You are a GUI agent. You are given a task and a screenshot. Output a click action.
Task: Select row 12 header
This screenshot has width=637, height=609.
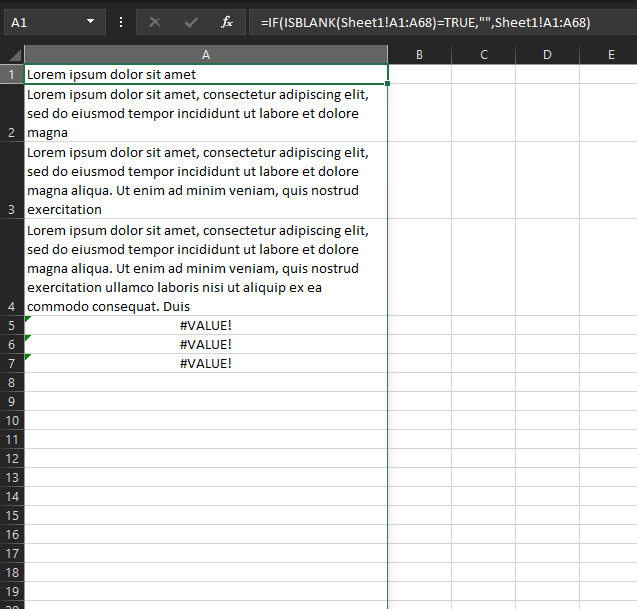[x=12, y=458]
